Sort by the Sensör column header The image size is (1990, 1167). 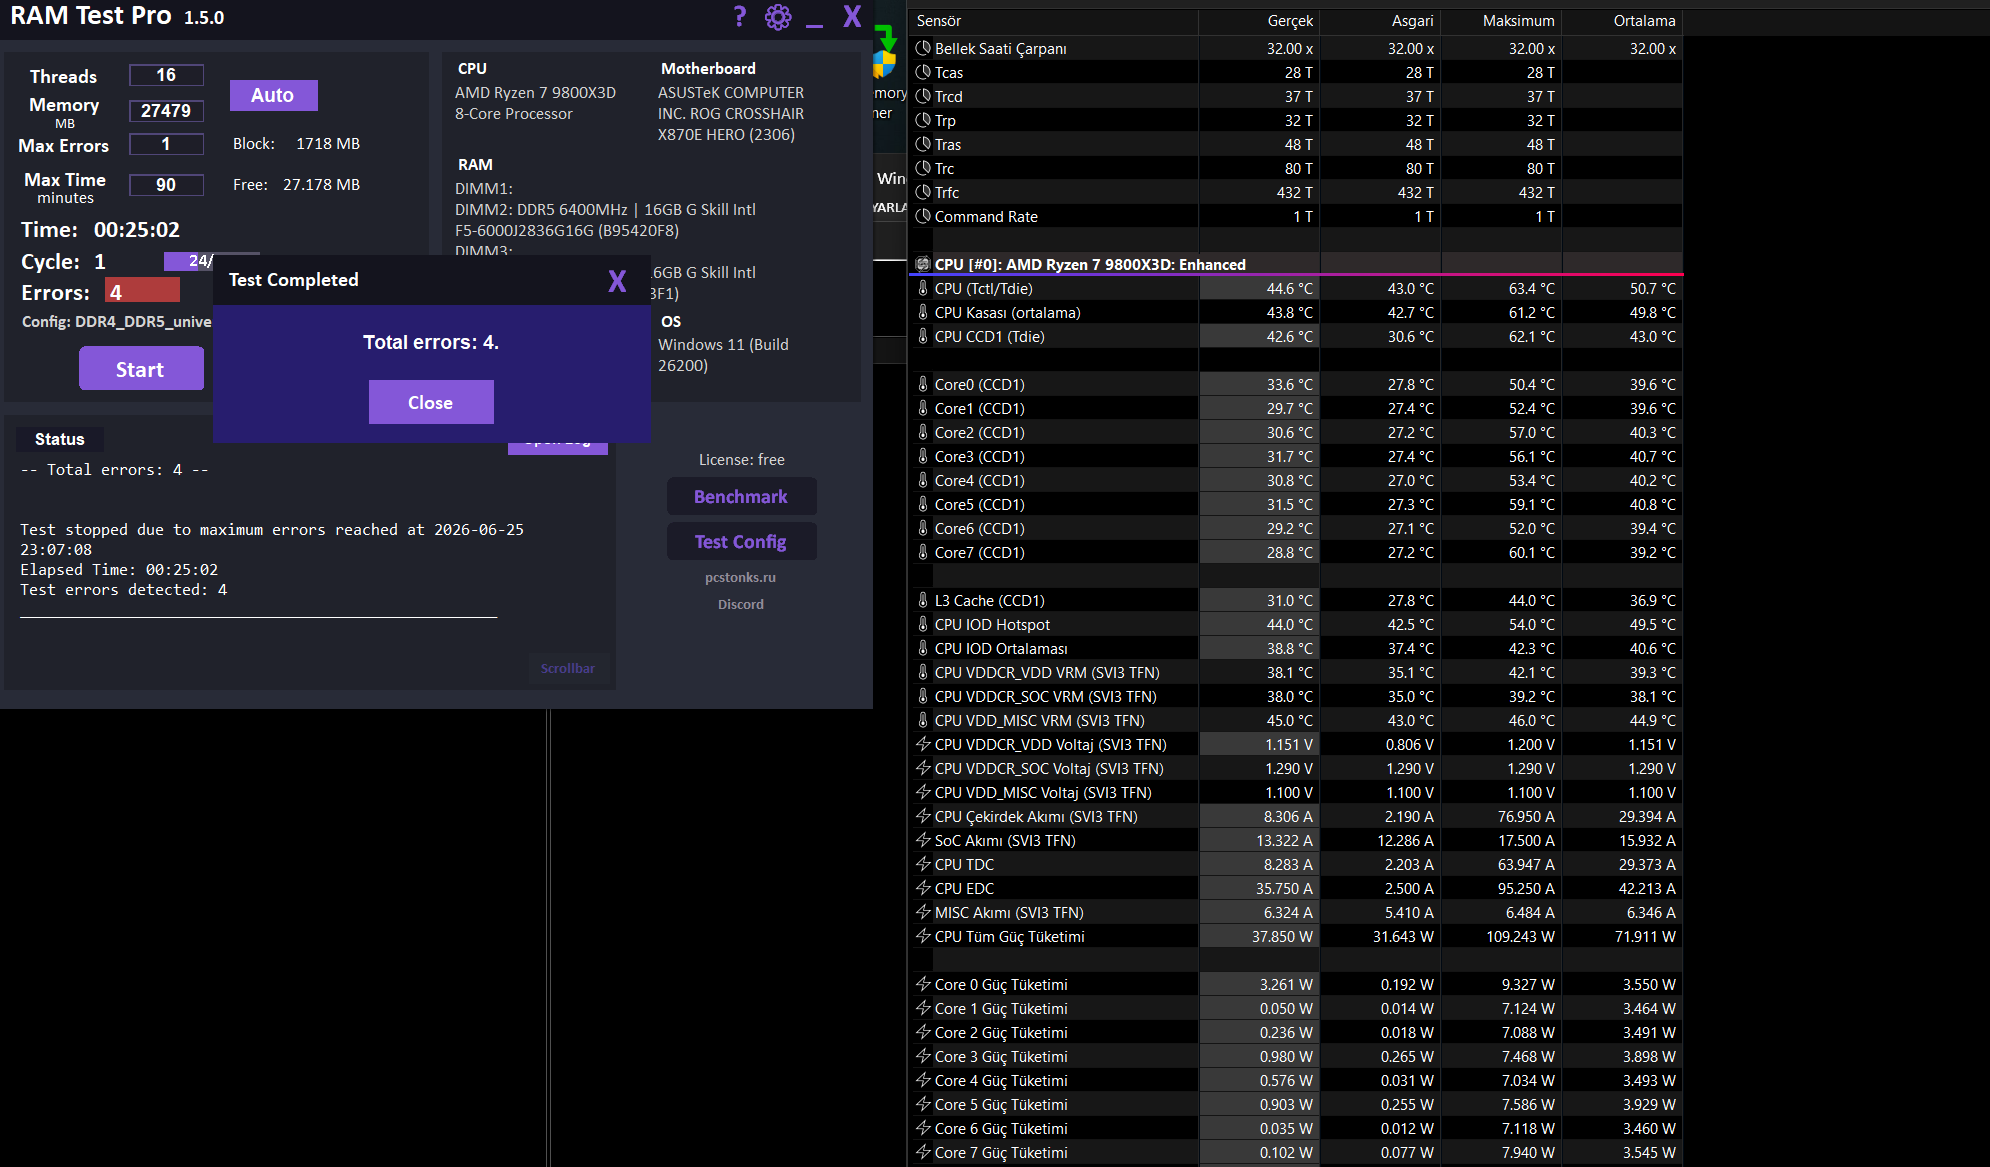tap(1054, 21)
